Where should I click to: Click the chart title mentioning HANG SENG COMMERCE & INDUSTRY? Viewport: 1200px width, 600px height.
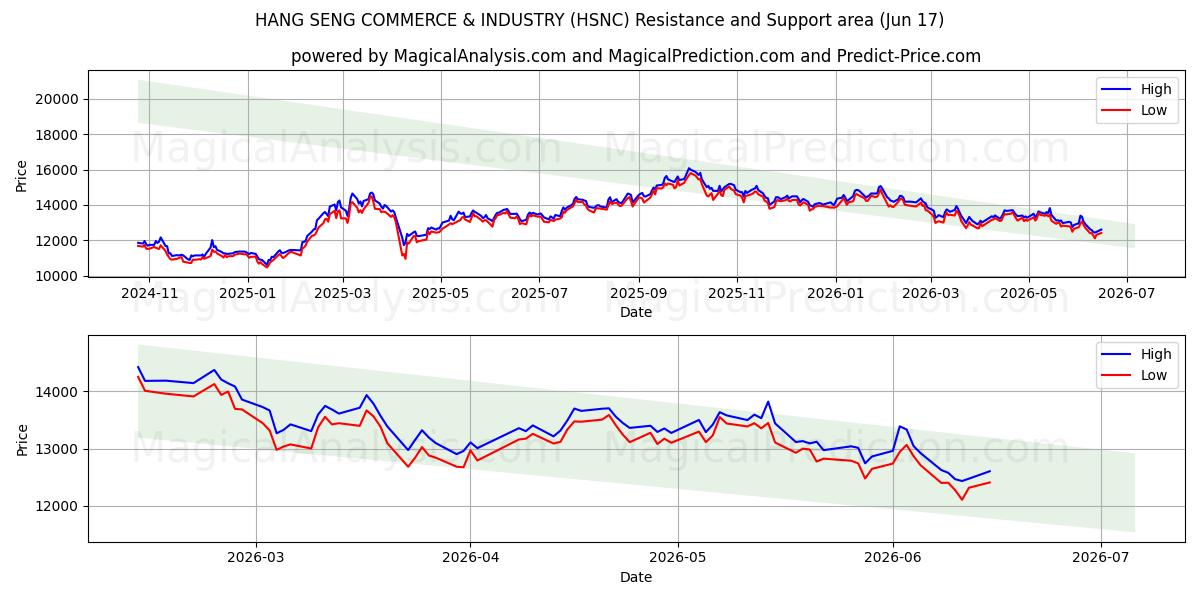click(600, 20)
